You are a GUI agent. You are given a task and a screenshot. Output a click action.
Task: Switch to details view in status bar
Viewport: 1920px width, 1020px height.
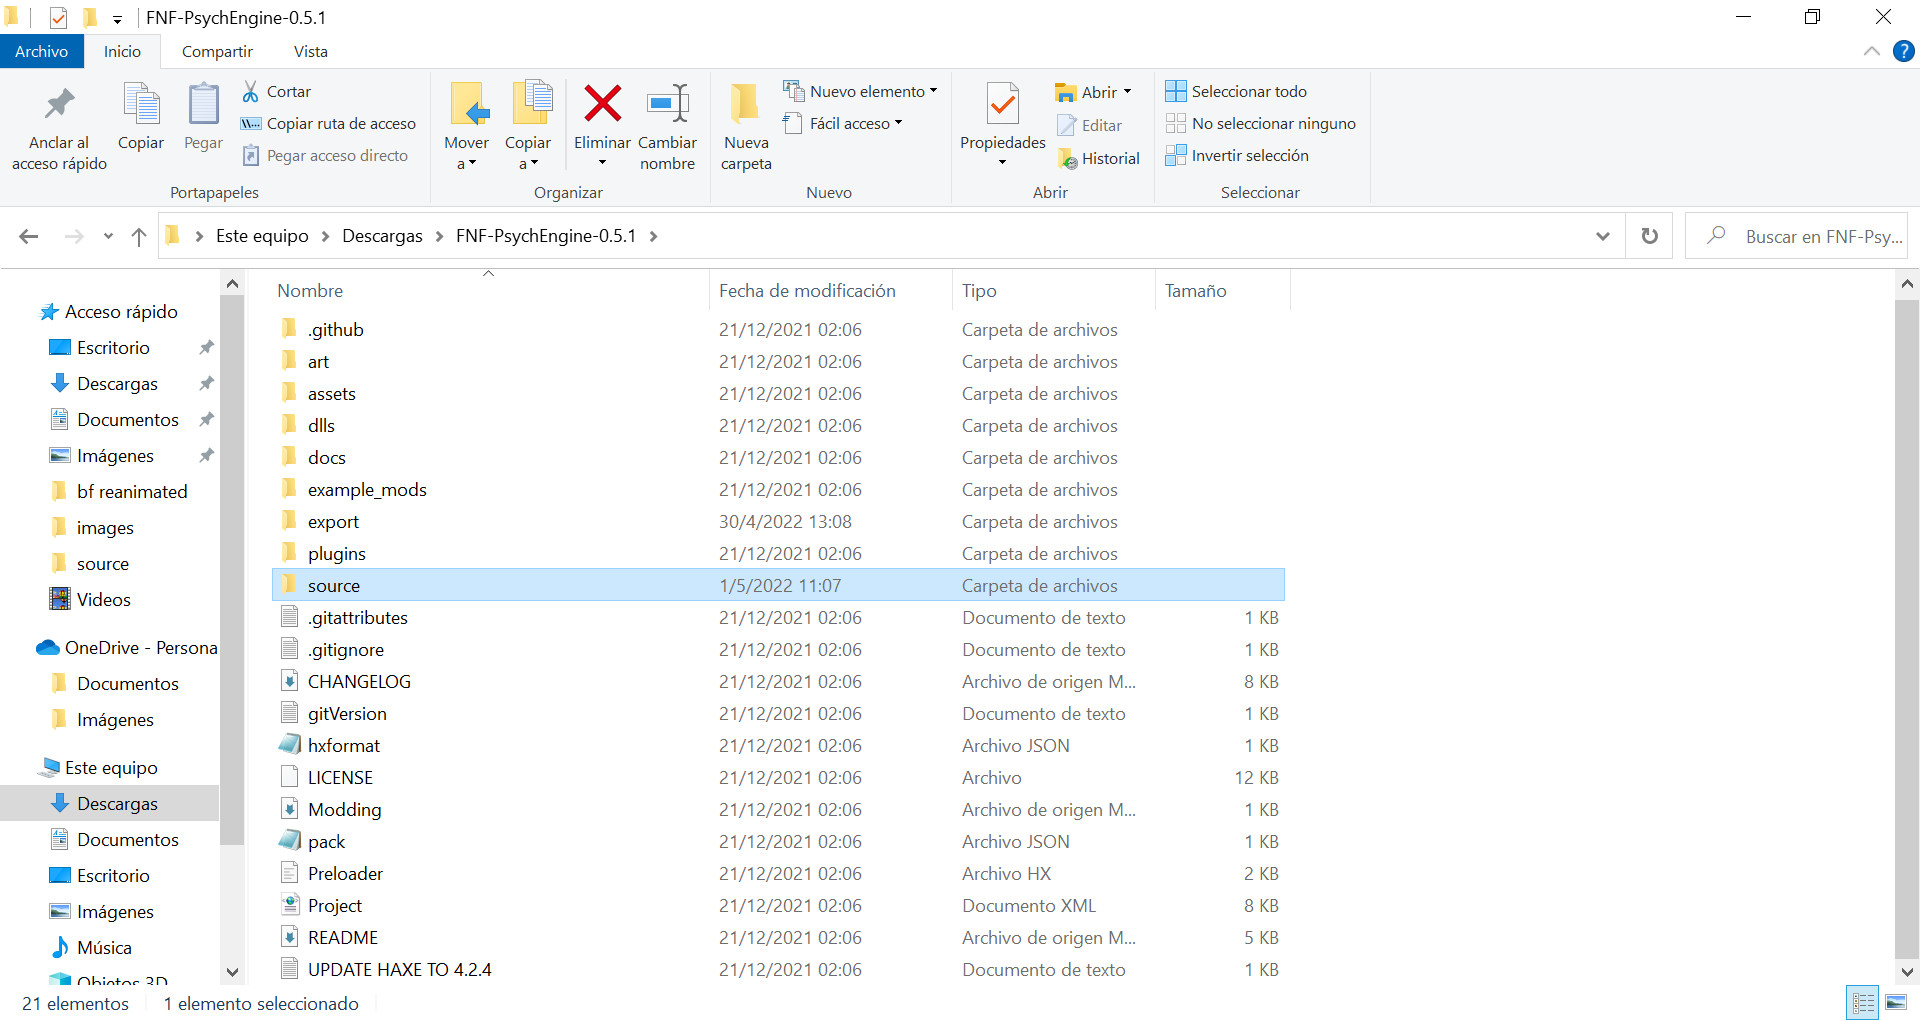(x=1863, y=1002)
